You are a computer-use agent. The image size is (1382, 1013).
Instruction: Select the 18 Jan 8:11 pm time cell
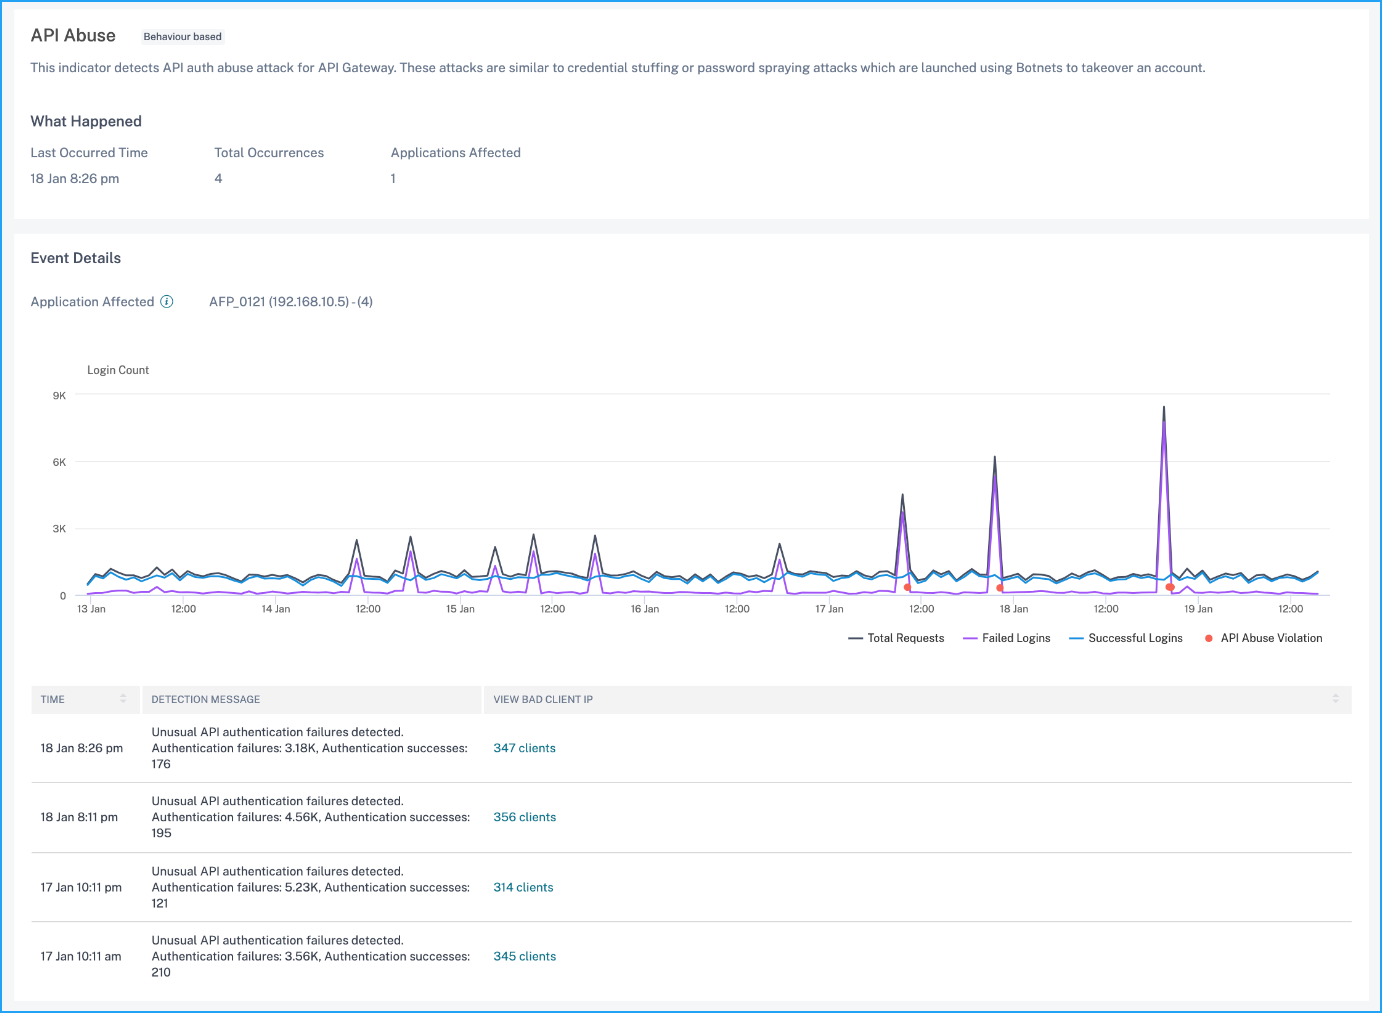(x=79, y=817)
